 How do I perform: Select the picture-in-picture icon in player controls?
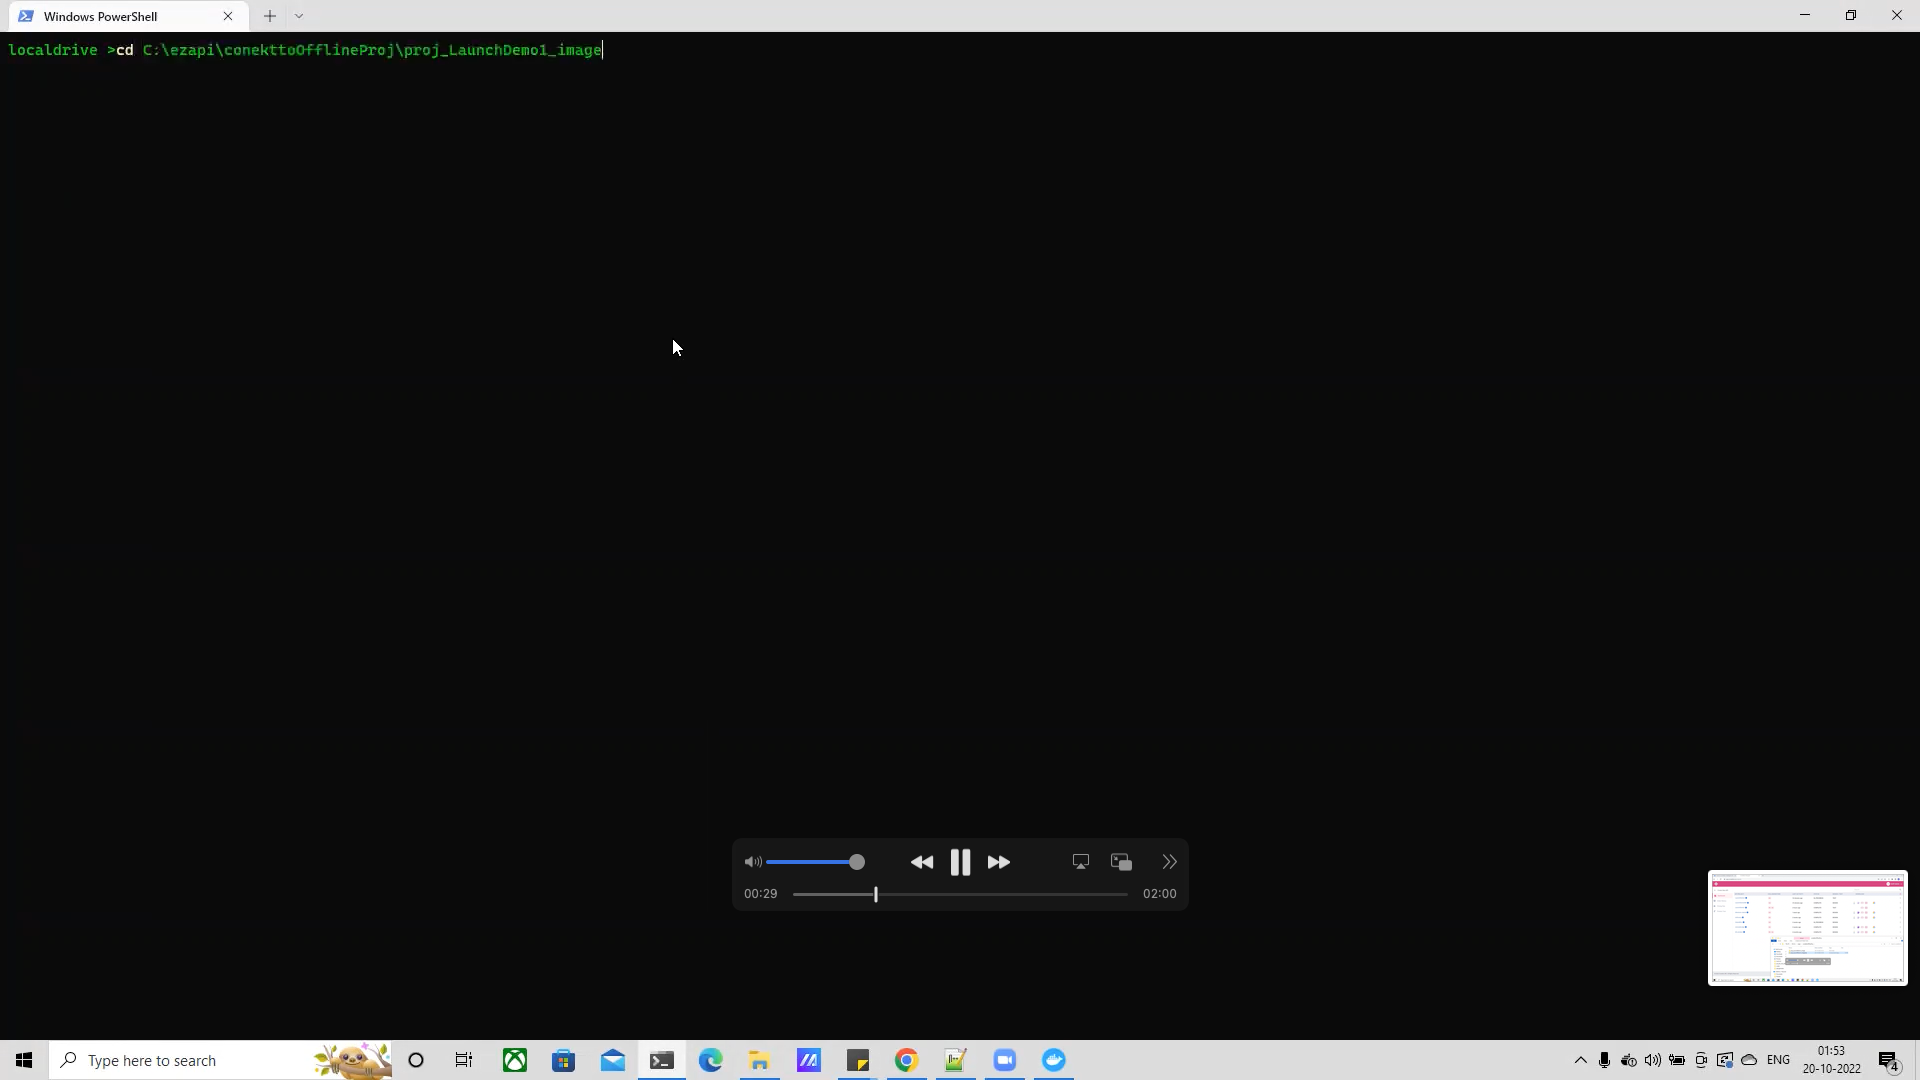(1121, 861)
